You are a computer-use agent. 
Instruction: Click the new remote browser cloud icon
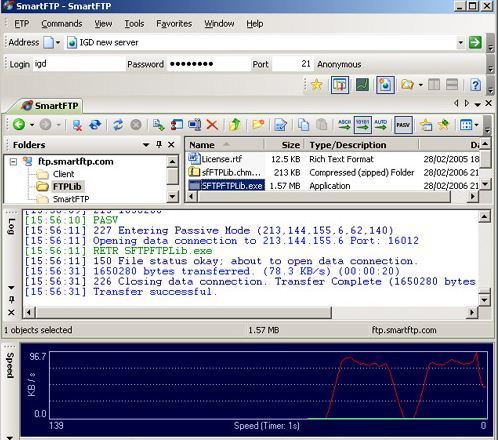[x=407, y=85]
